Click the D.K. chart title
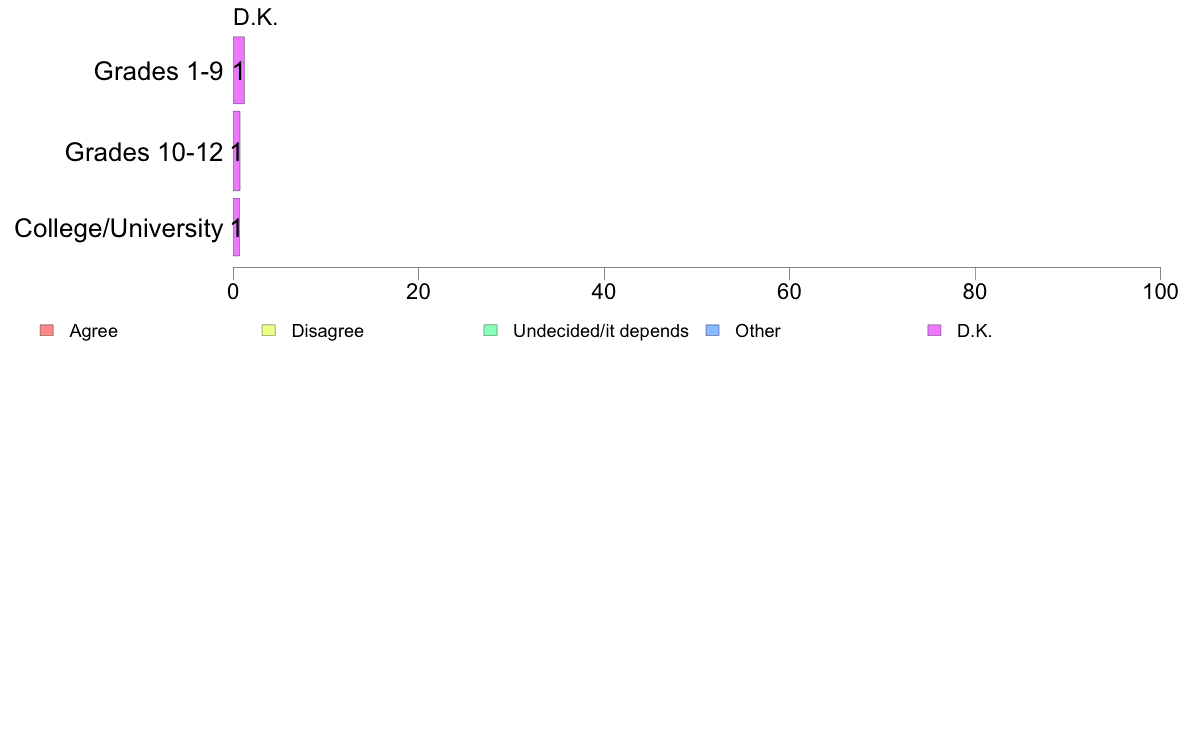The height and width of the screenshot is (736, 1188). [255, 17]
